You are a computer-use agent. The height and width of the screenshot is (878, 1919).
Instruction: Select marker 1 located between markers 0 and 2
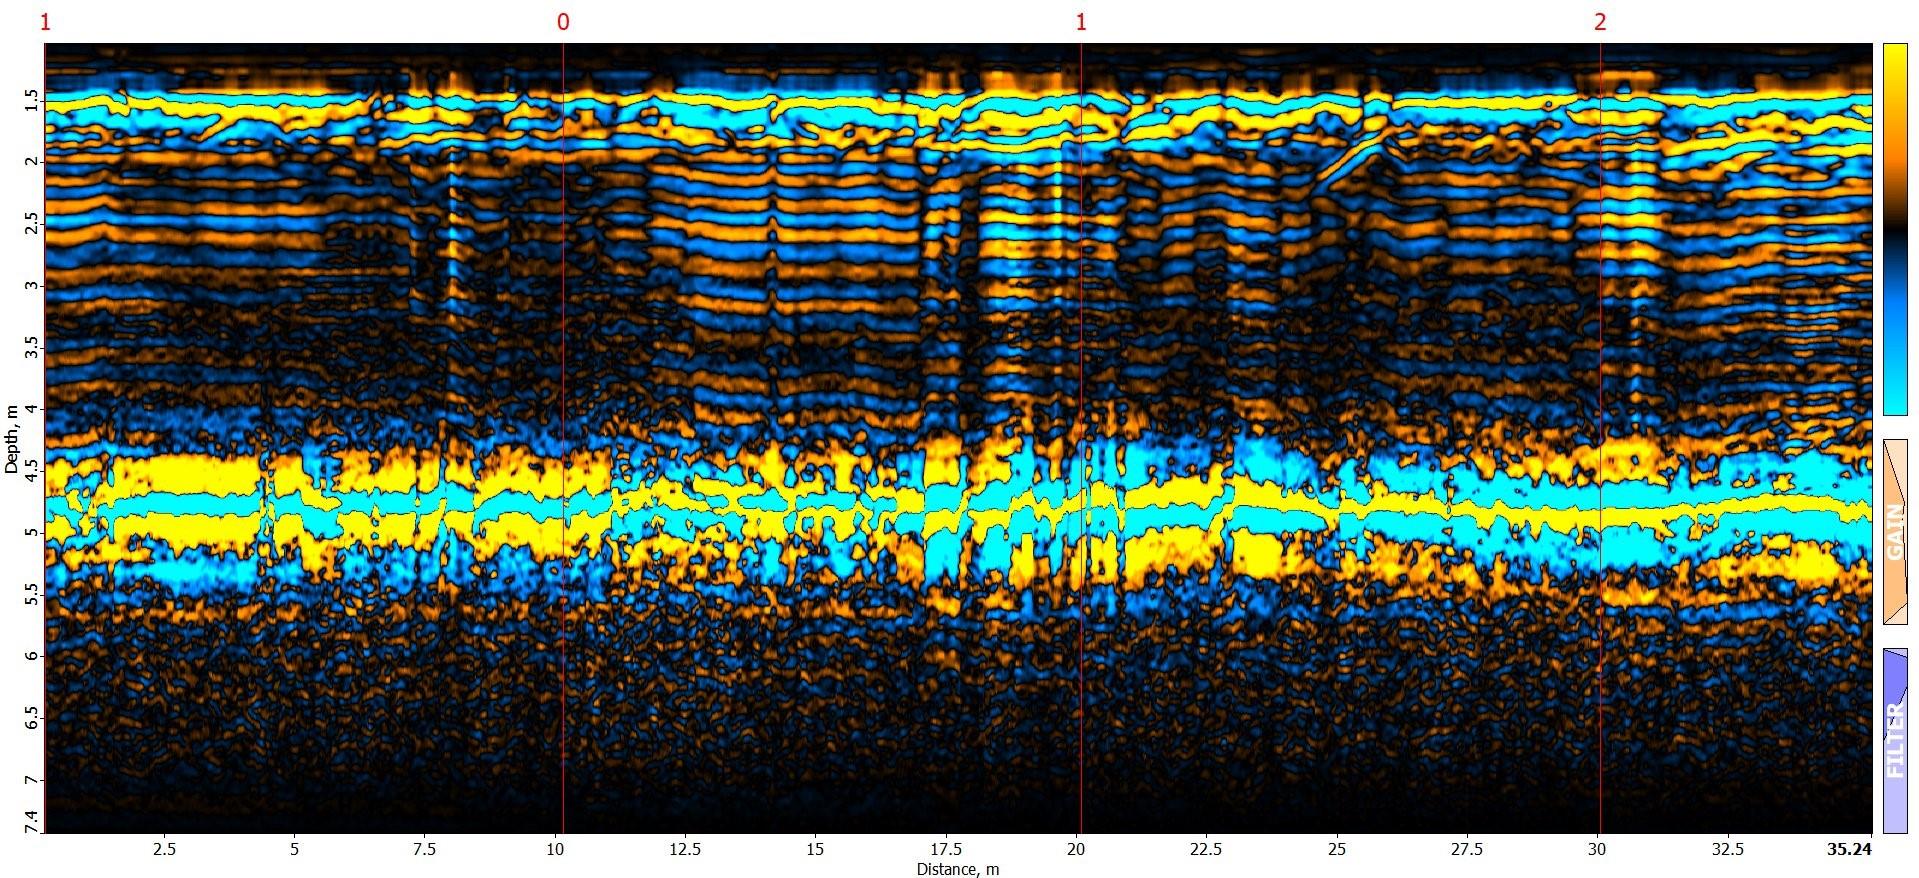(x=1080, y=22)
